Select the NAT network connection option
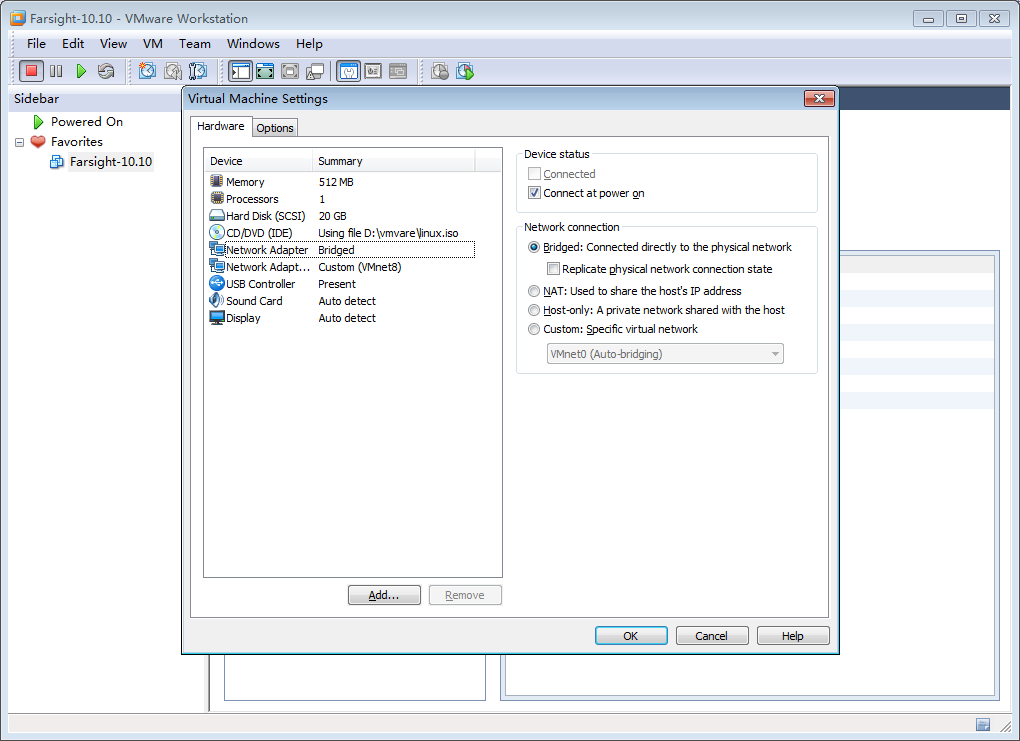 pos(534,291)
